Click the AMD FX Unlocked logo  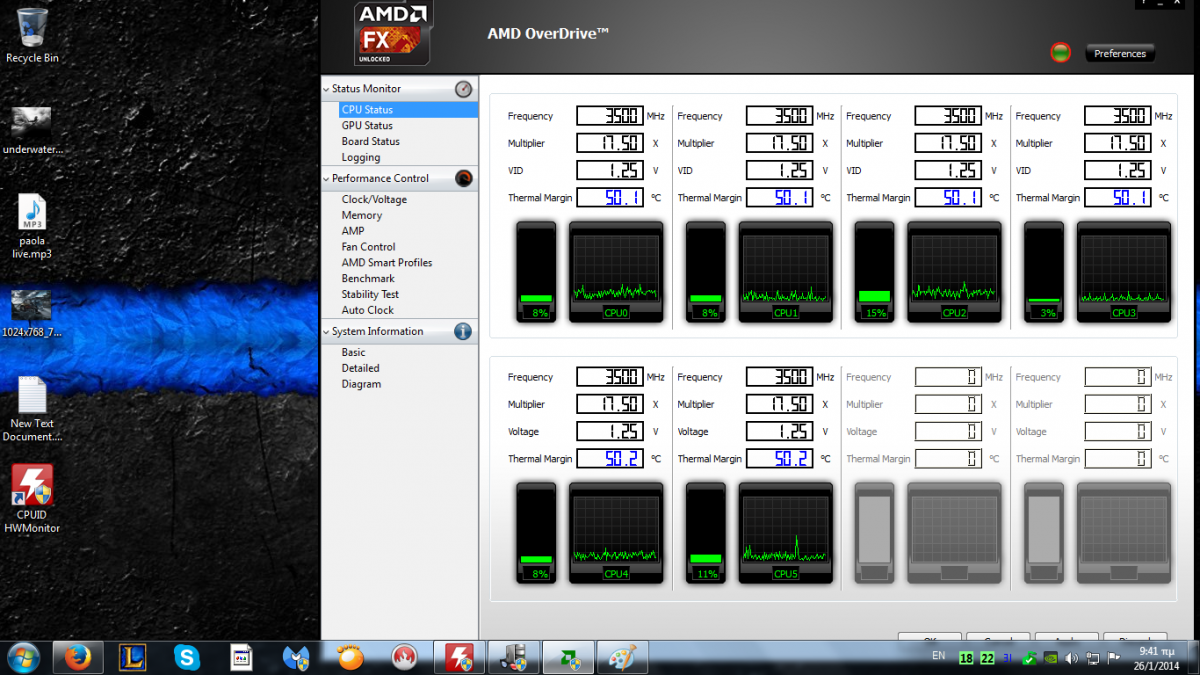pyautogui.click(x=394, y=33)
